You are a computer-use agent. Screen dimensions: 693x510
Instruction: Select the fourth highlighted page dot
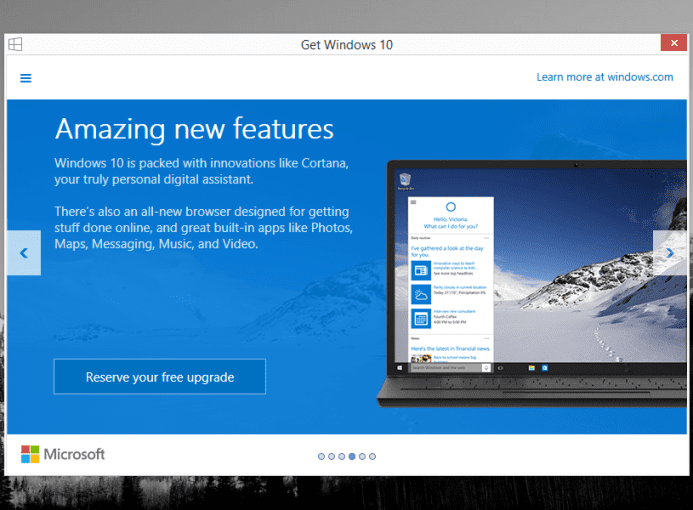tap(352, 457)
